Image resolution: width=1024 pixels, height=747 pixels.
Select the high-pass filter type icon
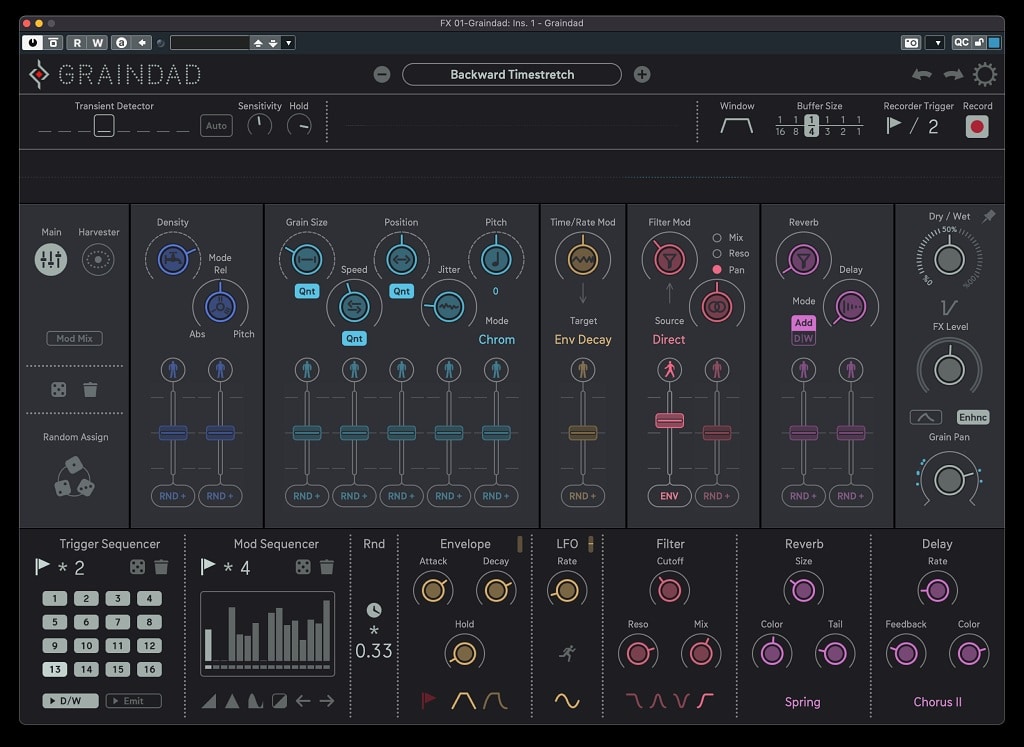(705, 701)
